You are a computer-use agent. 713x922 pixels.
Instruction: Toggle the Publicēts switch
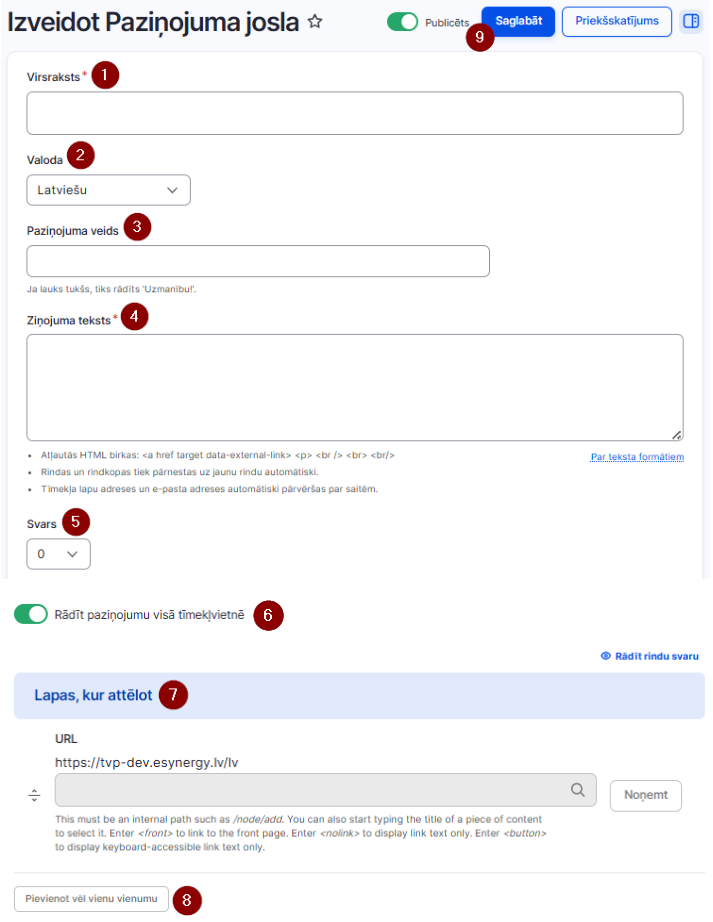click(402, 22)
